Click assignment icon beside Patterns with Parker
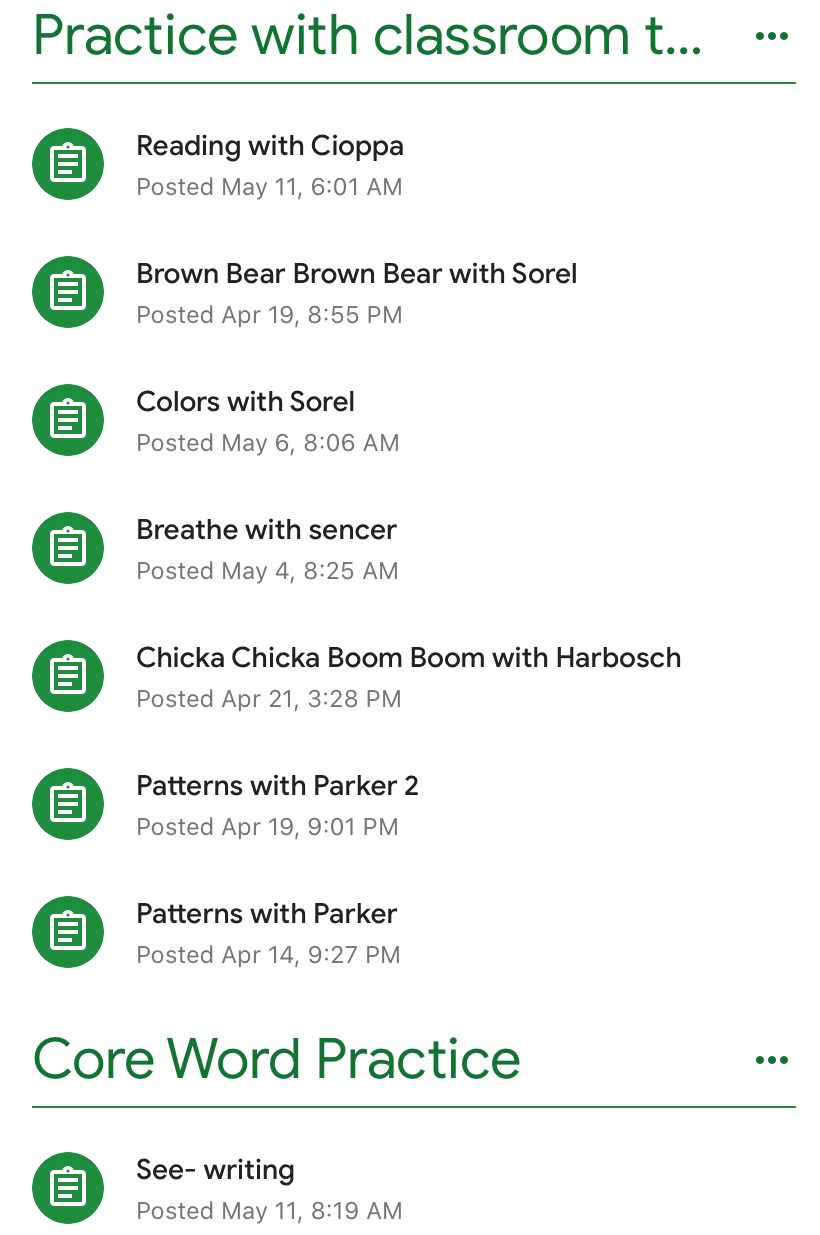The height and width of the screenshot is (1235, 820). [68, 932]
